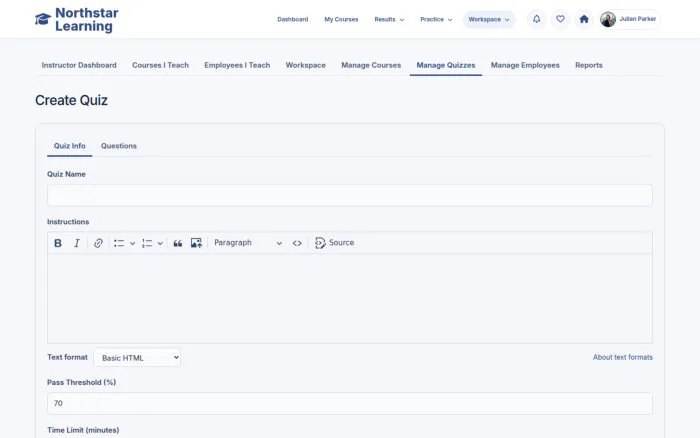Click the Time Limit (minutes) label
Viewport: 700px width, 438px height.
click(83, 430)
